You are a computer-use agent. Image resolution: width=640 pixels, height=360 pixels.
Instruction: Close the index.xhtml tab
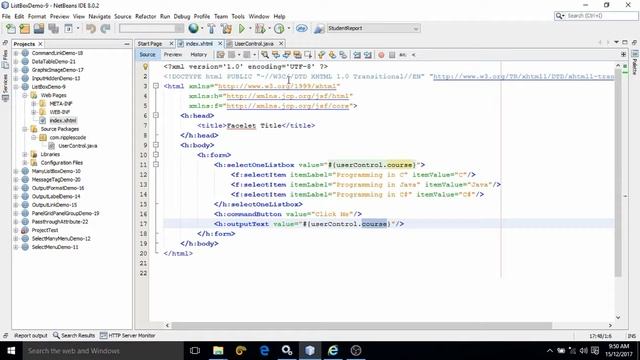[220, 44]
